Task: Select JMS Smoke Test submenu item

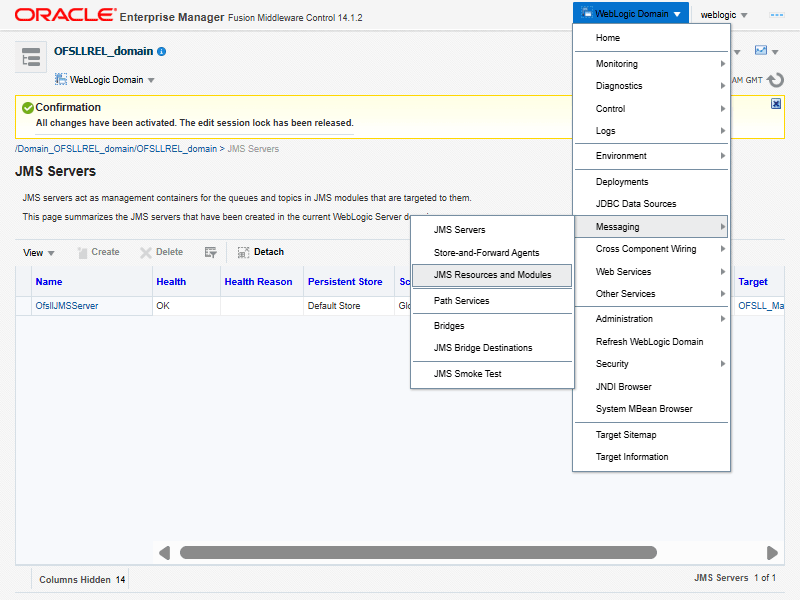Action: pyautogui.click(x=492, y=373)
